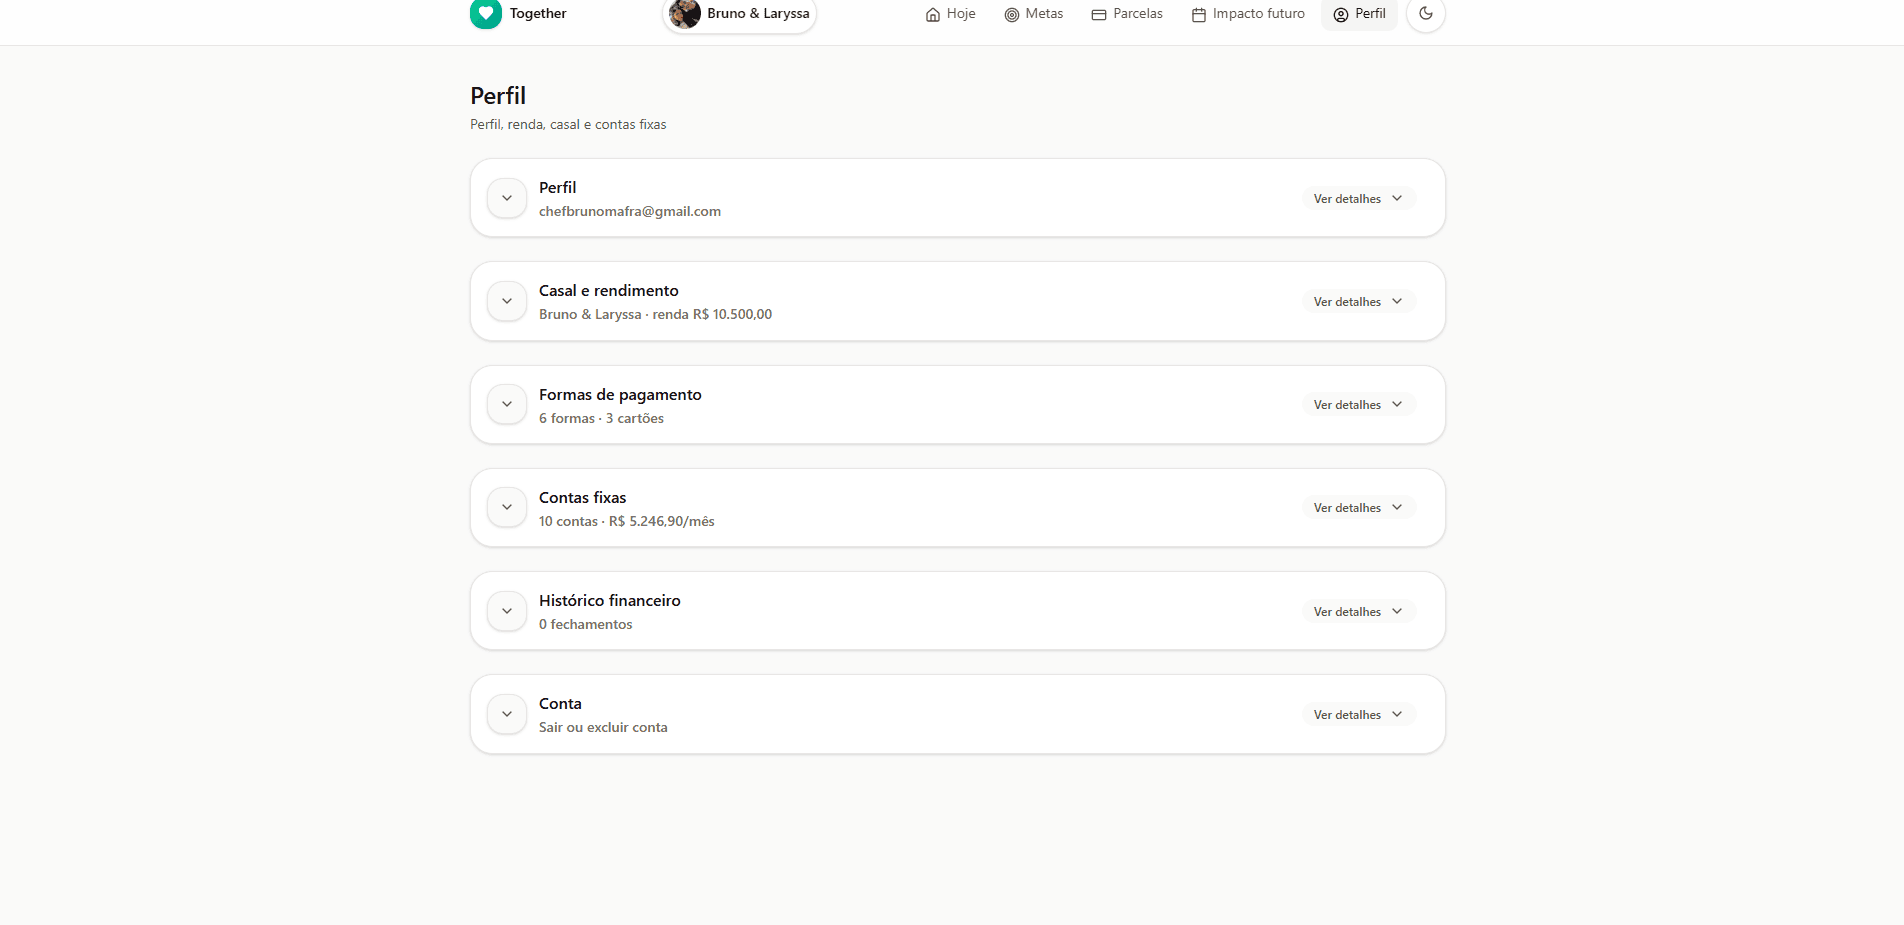Open the Hoje tab
Screen dimensions: 1904x925
[x=950, y=14]
